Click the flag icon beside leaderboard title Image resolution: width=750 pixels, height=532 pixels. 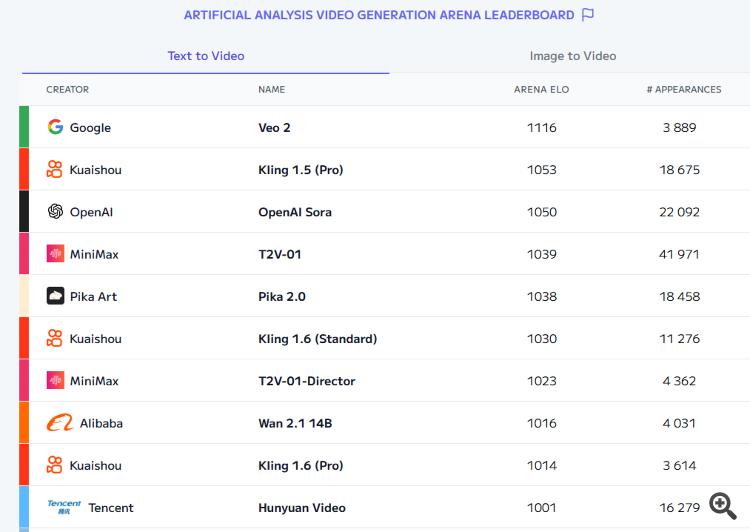tap(588, 15)
